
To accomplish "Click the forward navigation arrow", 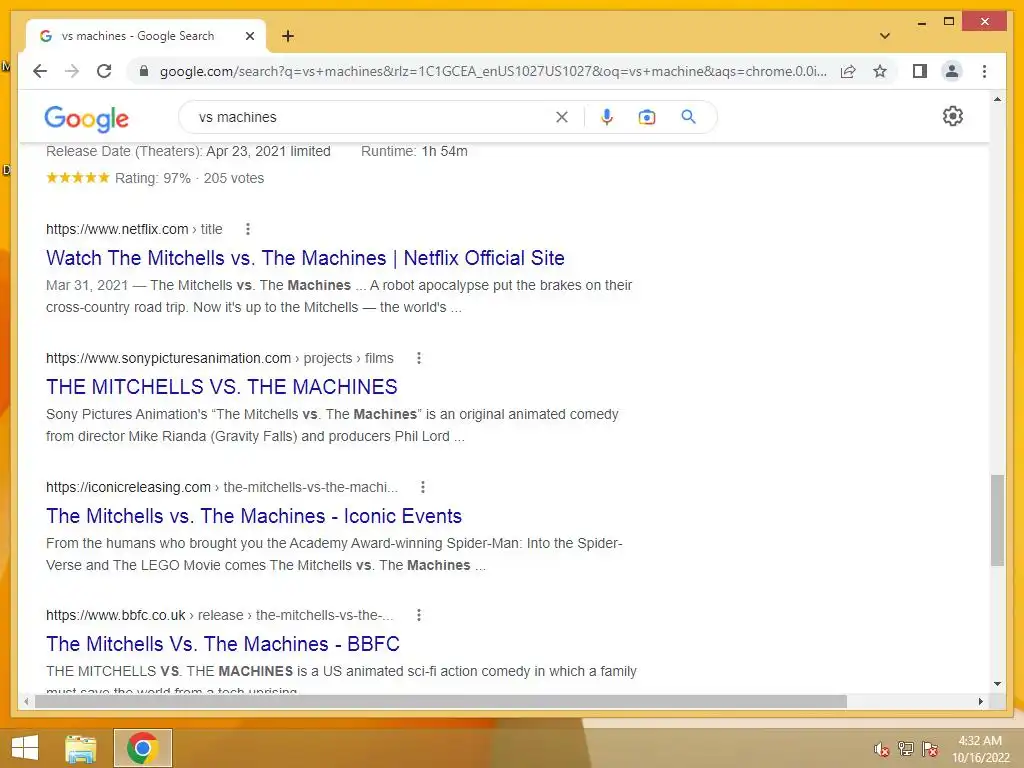I will (x=72, y=71).
